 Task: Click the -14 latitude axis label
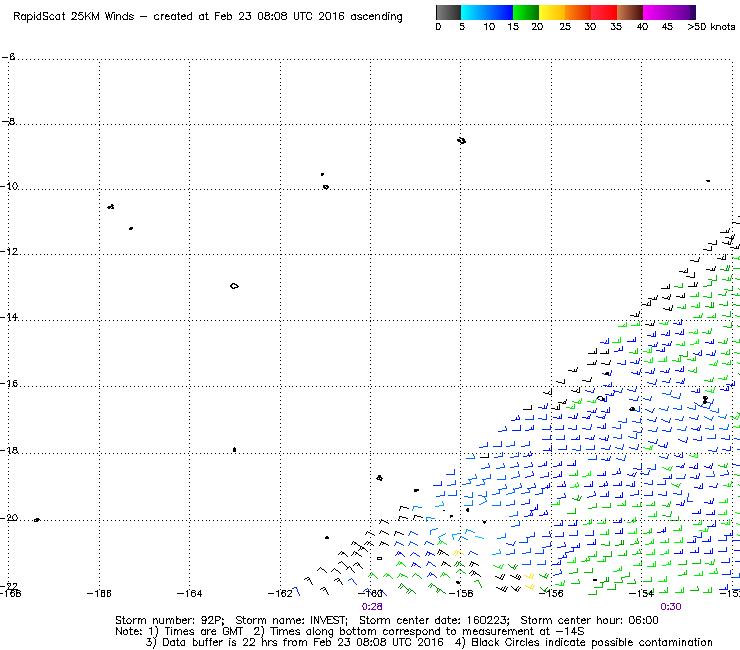click(x=9, y=317)
